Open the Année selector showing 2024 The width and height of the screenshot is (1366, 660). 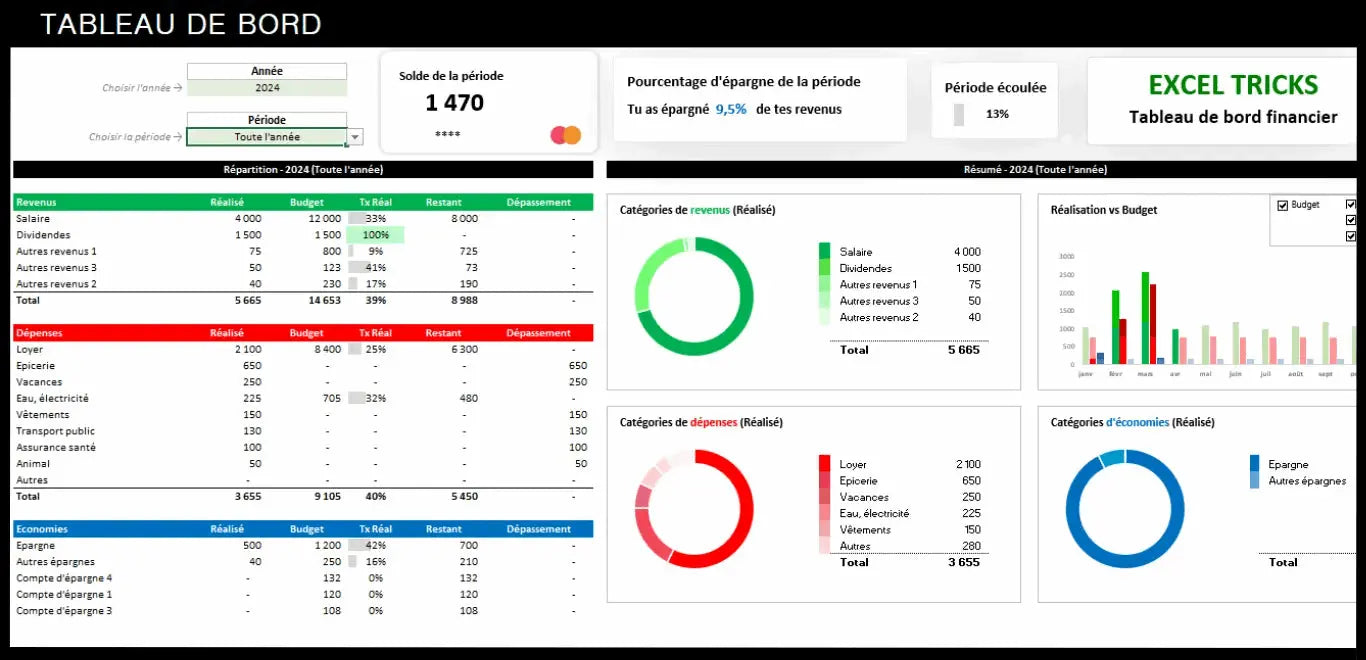pos(266,88)
